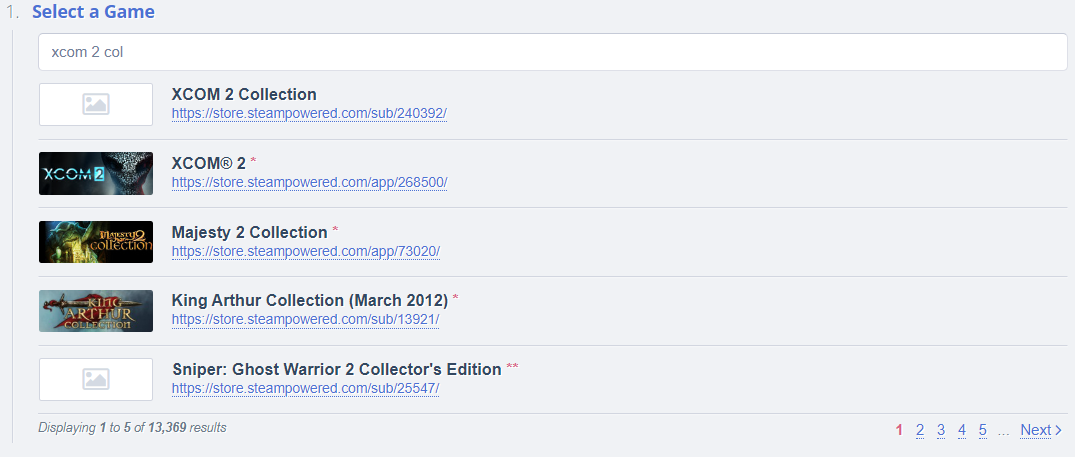The width and height of the screenshot is (1075, 457).
Task: Go to results page 2
Action: (920, 430)
